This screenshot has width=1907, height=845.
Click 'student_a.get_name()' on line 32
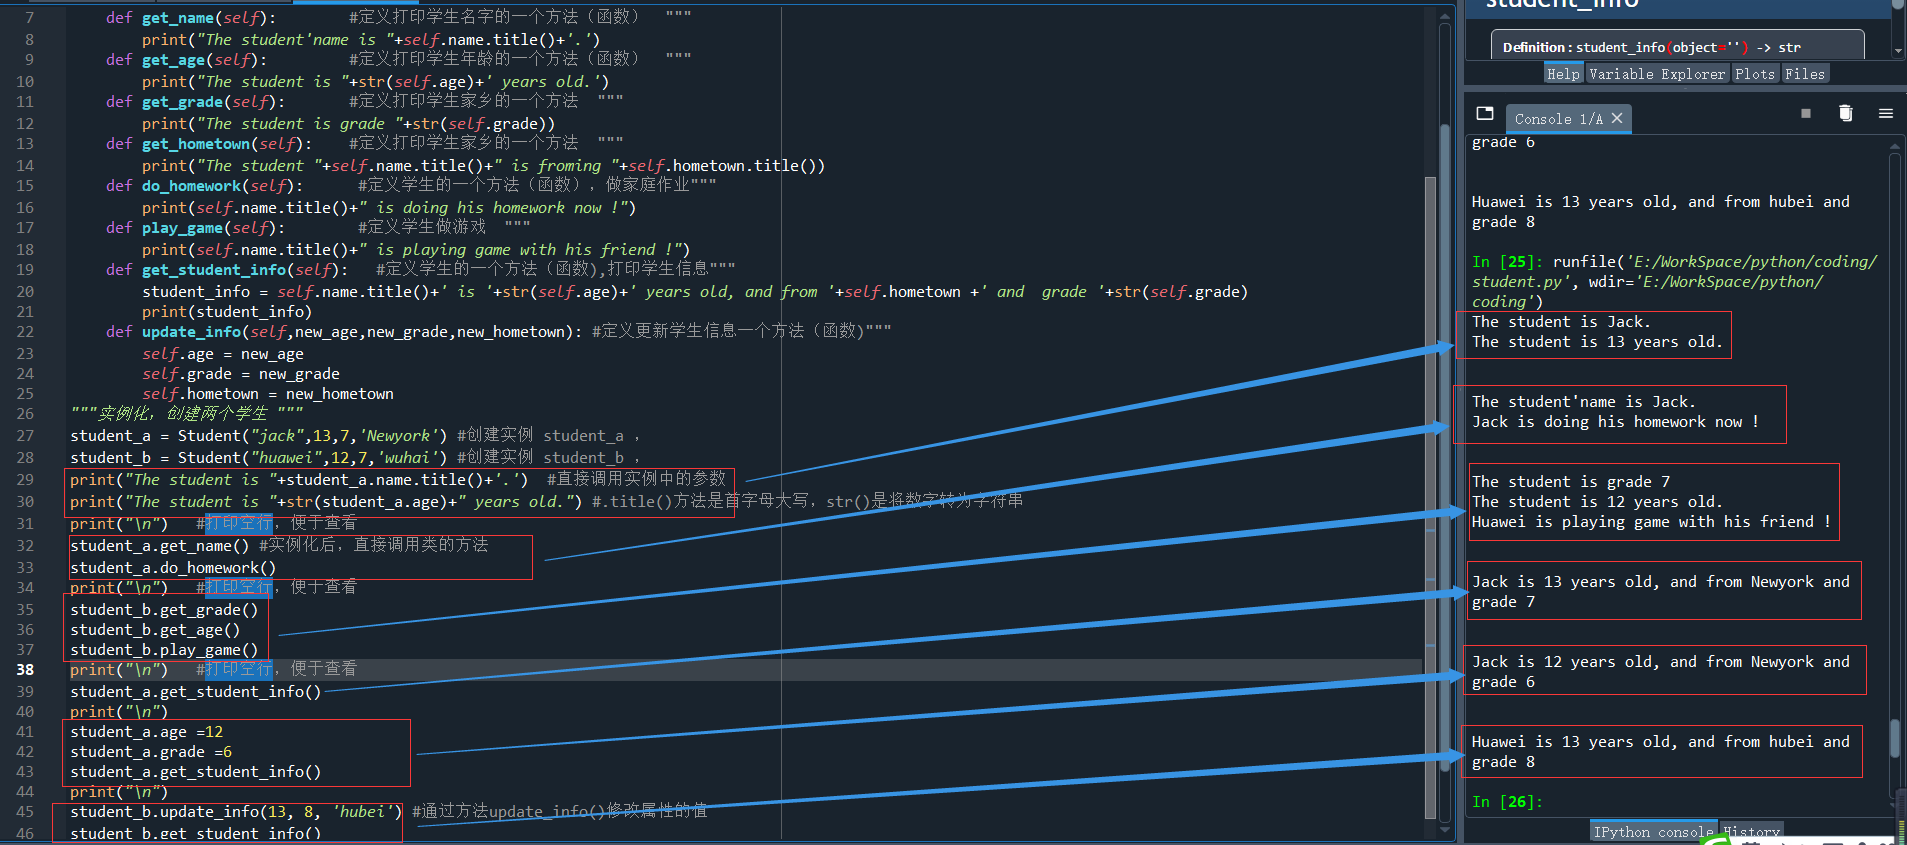click(160, 546)
